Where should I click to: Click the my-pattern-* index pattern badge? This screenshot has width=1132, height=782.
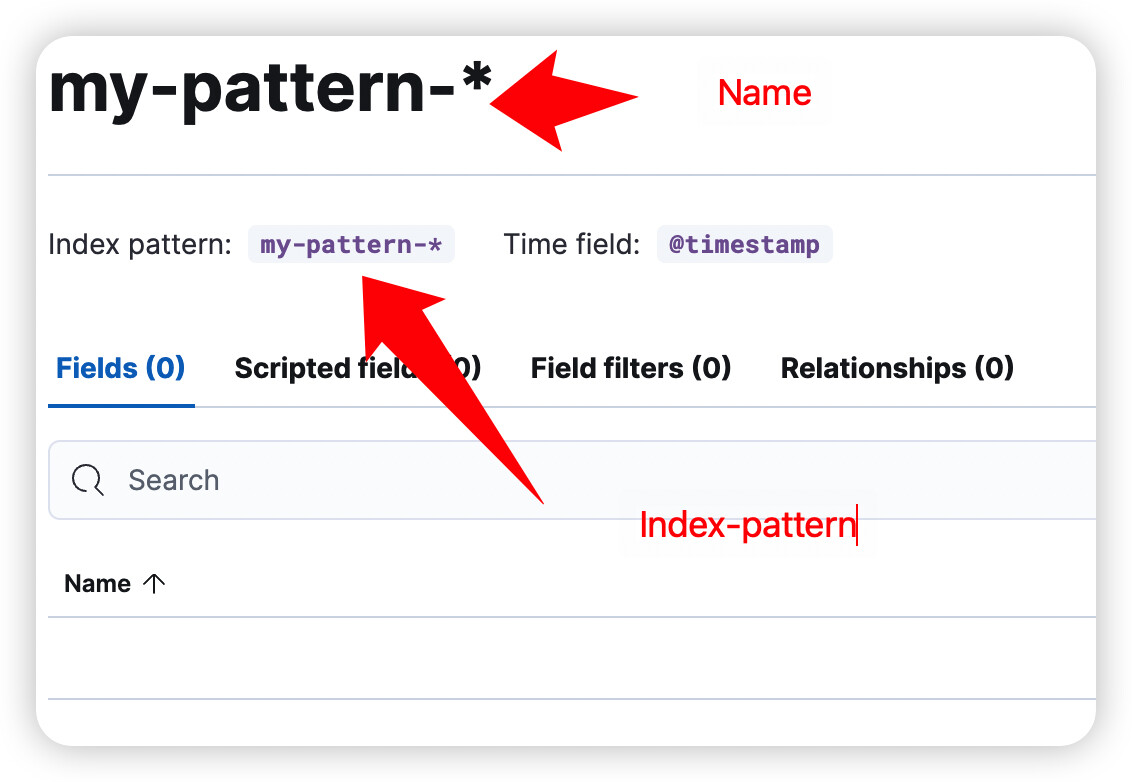(x=351, y=245)
